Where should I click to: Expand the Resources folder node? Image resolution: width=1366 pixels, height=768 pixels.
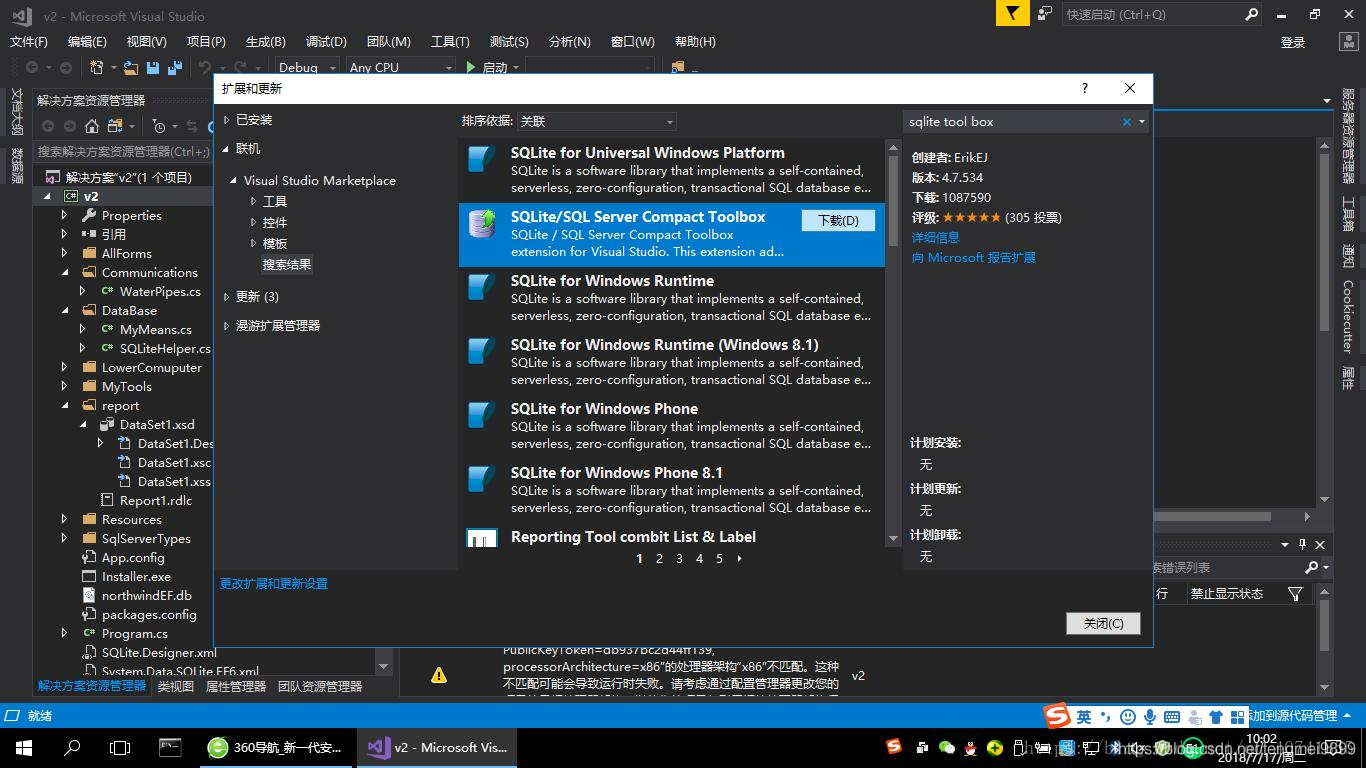(65, 520)
